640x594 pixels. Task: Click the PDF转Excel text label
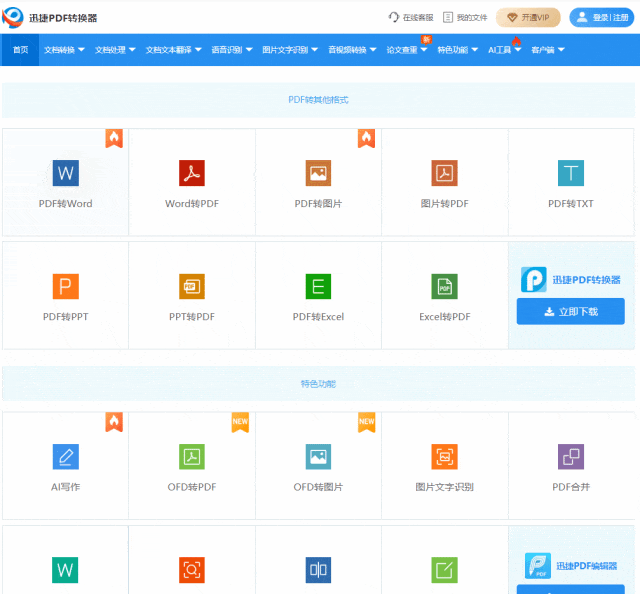(318, 317)
